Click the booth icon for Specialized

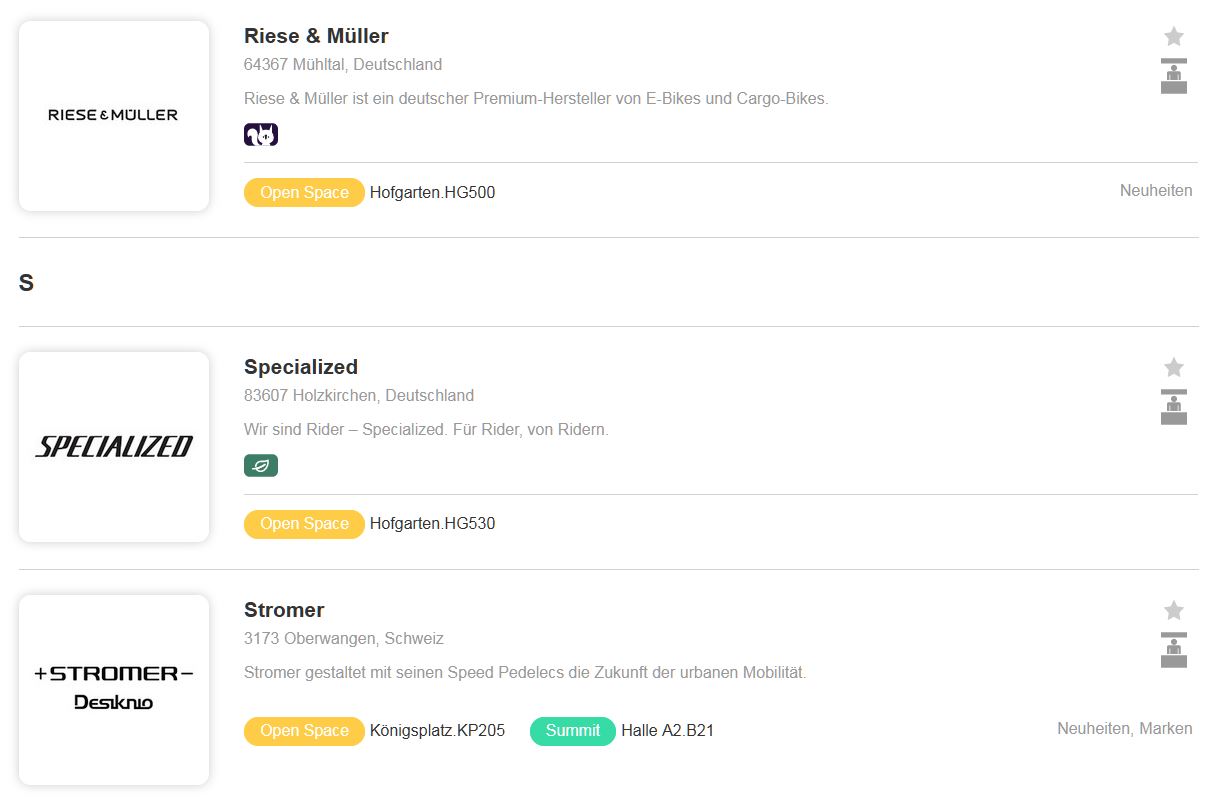click(x=1174, y=408)
